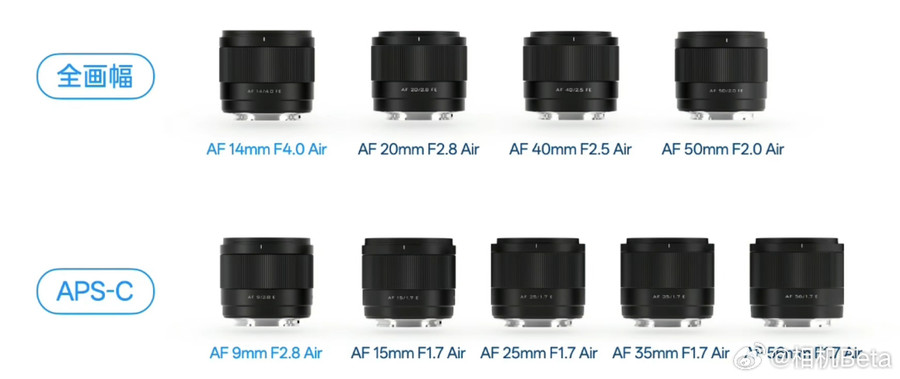Select the 全画幅 category button
The width and height of the screenshot is (900, 379).
click(x=95, y=76)
